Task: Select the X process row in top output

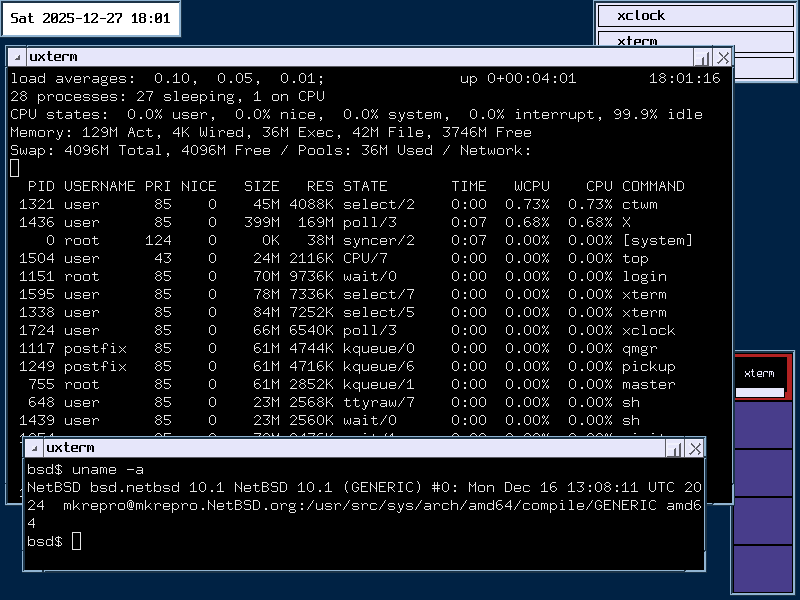Action: coord(300,222)
